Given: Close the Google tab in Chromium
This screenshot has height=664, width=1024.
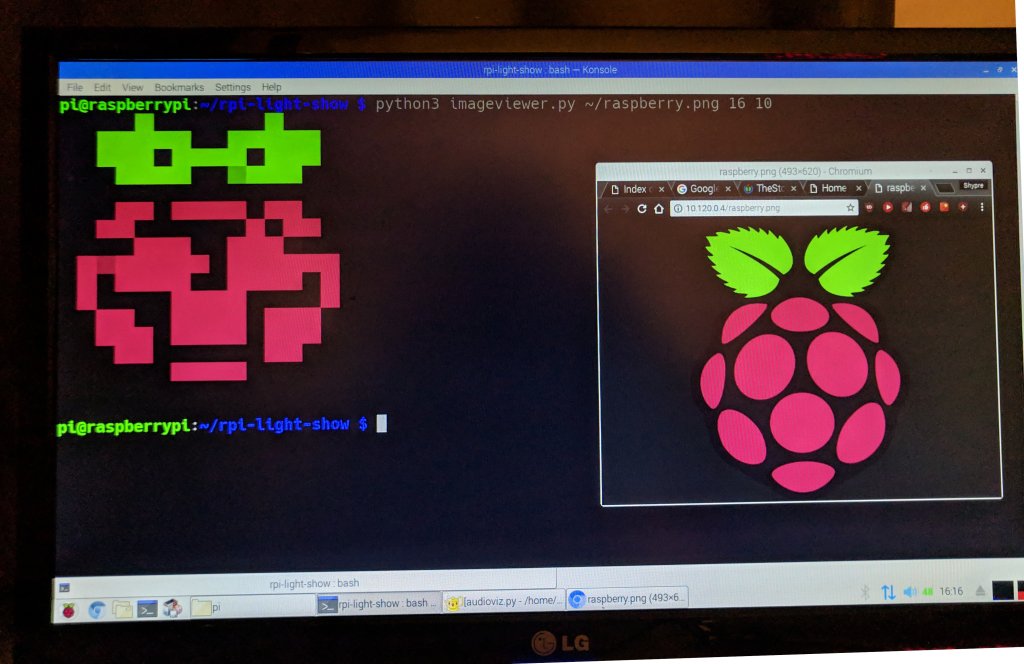Looking at the screenshot, I should (x=728, y=189).
